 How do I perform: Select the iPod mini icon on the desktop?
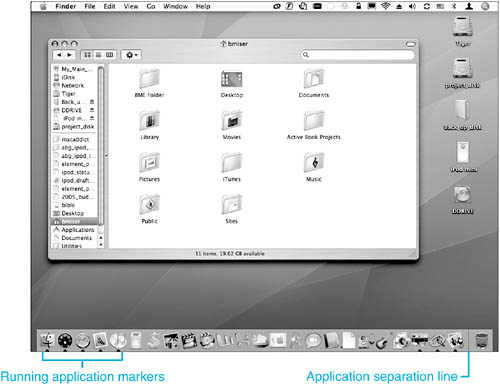tap(463, 152)
